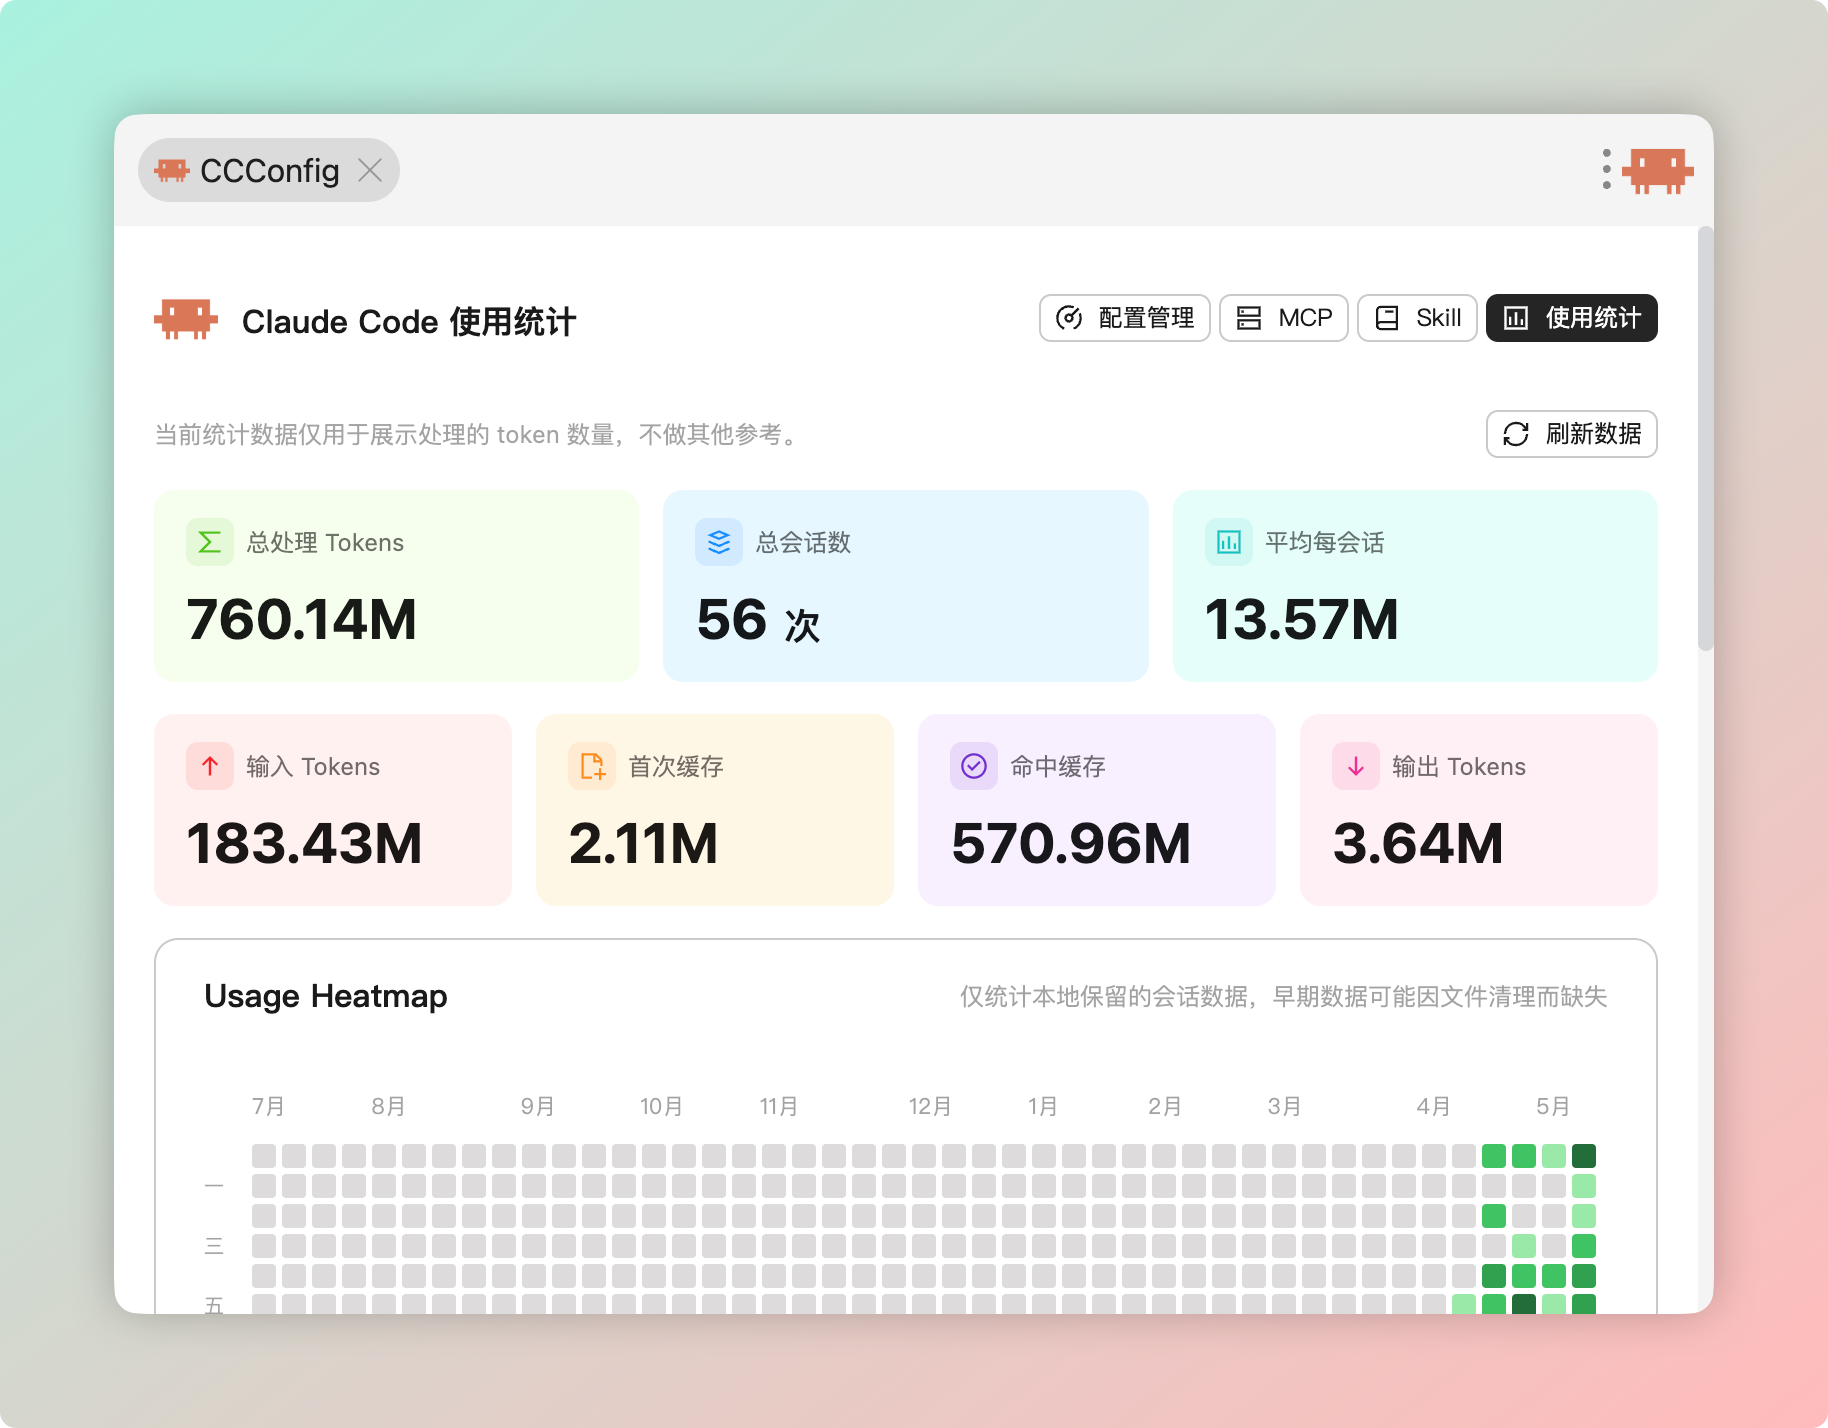Click the orange Claude mascot icon in the title bar
Screen dimensions: 1828x1428
point(1657,170)
